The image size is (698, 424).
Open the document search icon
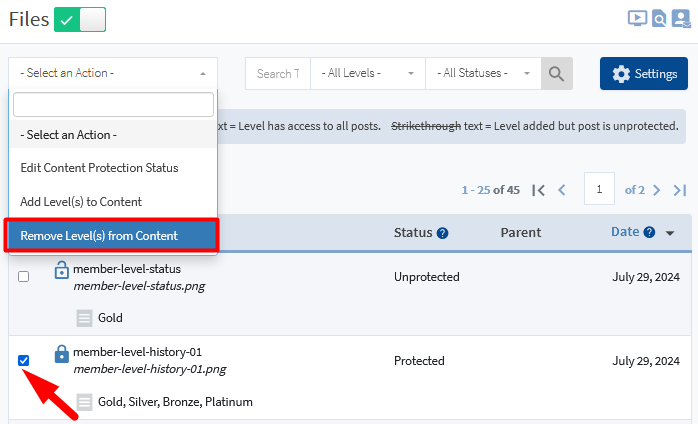659,19
